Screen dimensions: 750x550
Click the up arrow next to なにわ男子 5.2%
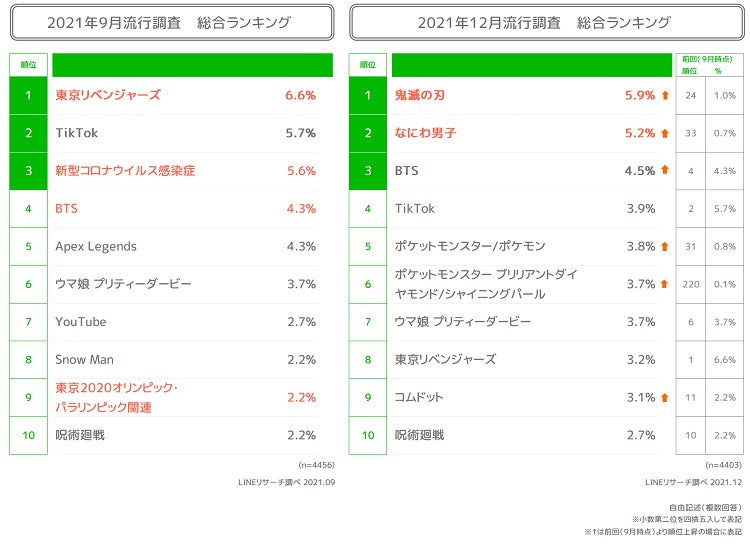tap(664, 133)
